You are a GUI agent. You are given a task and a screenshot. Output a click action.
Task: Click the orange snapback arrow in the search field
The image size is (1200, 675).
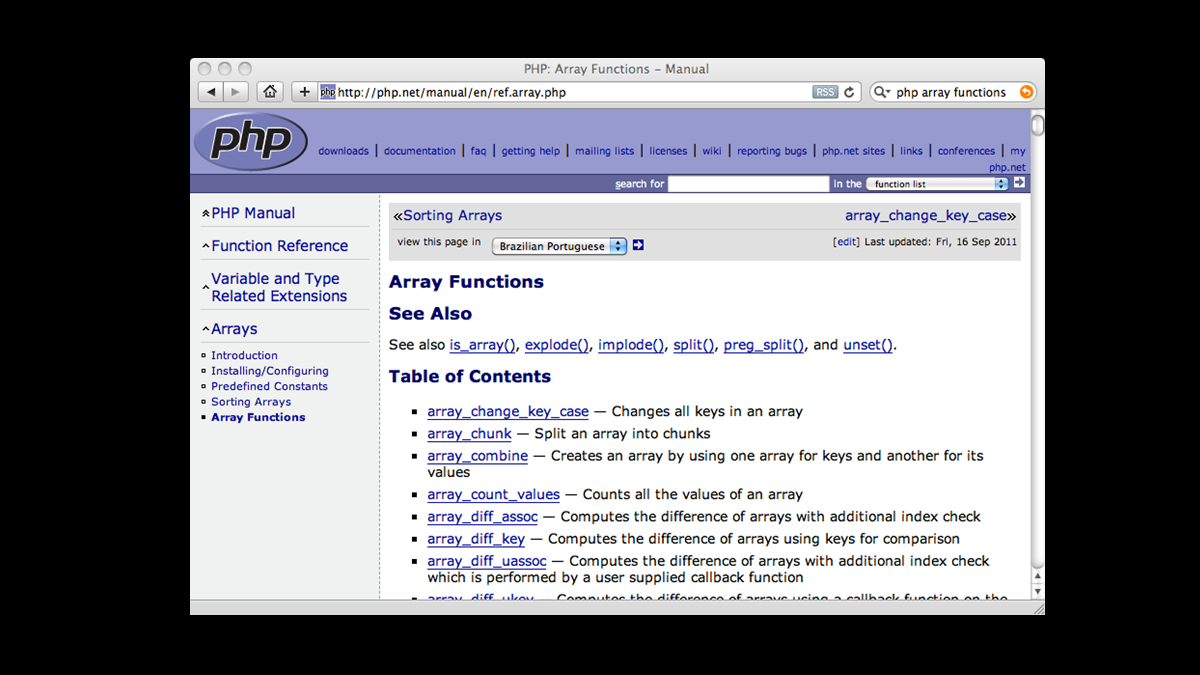click(1025, 92)
